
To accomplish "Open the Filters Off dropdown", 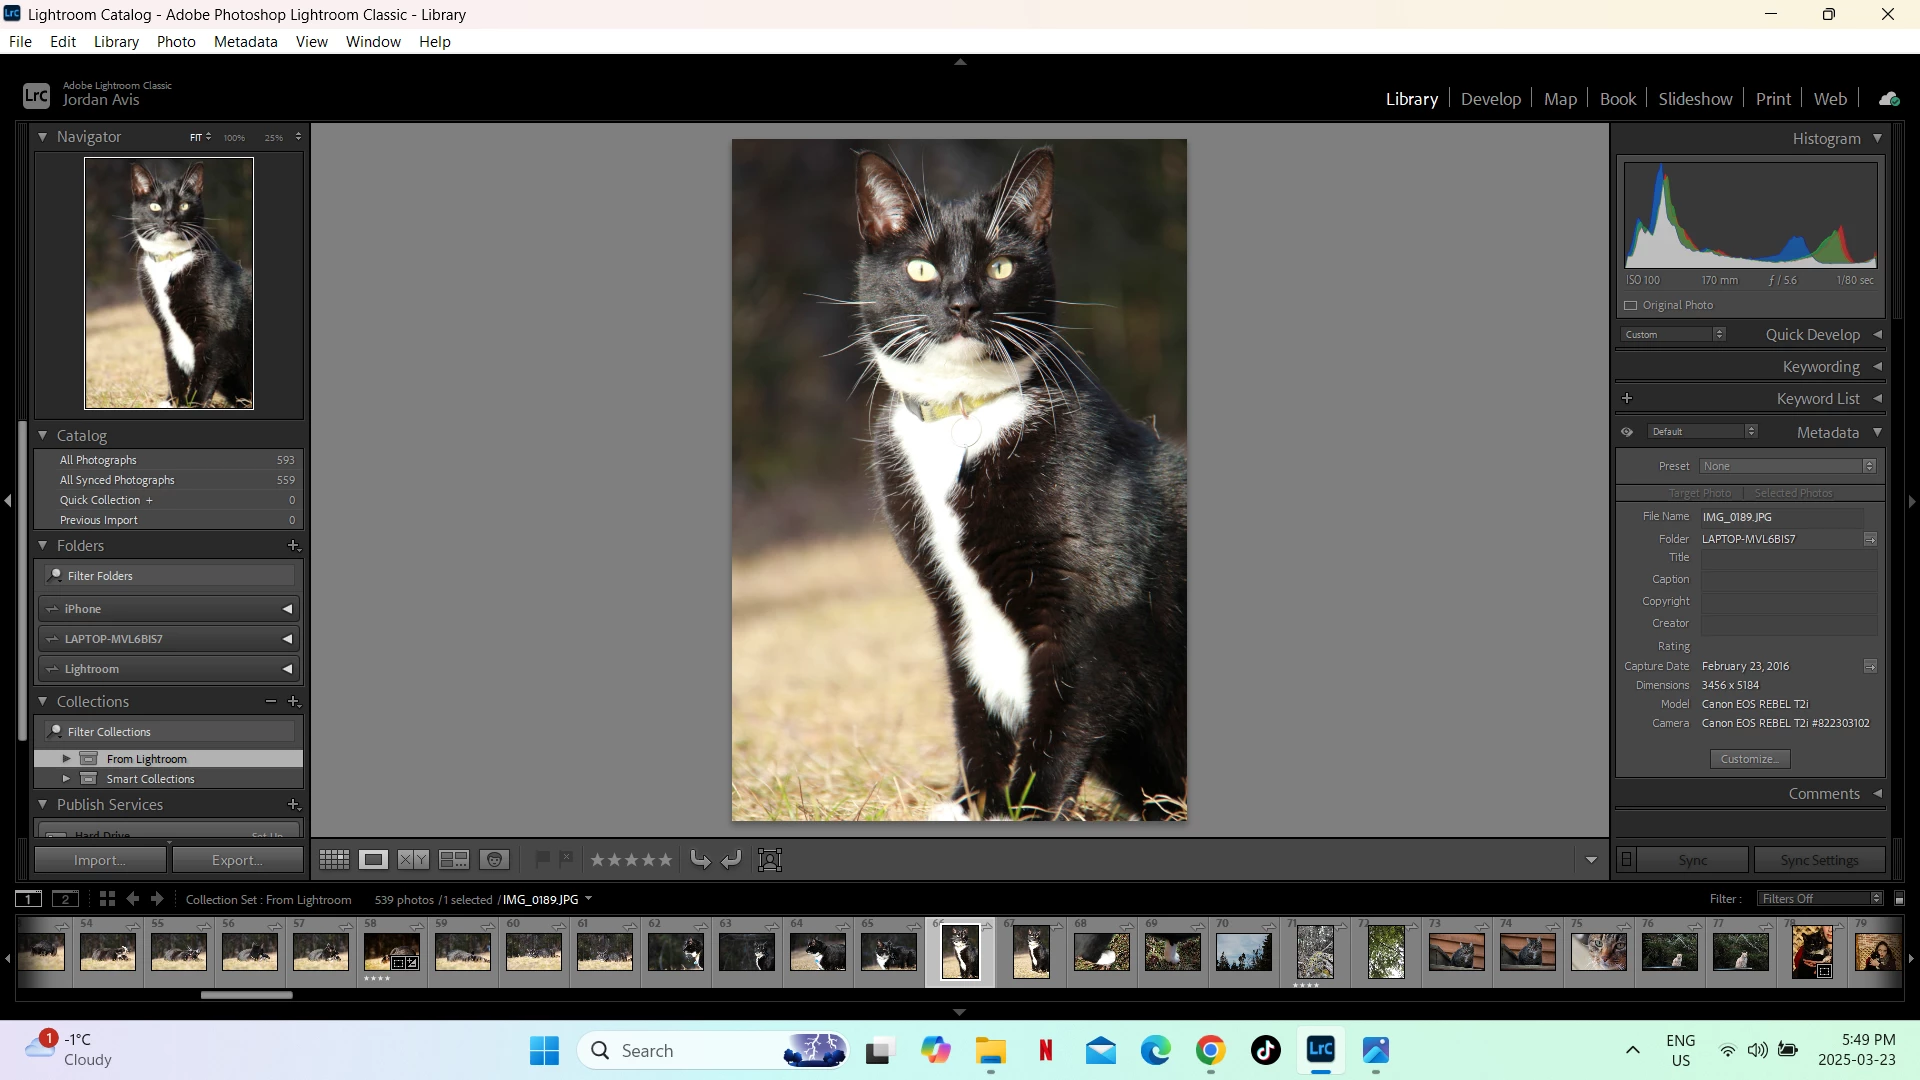I will click(1820, 899).
